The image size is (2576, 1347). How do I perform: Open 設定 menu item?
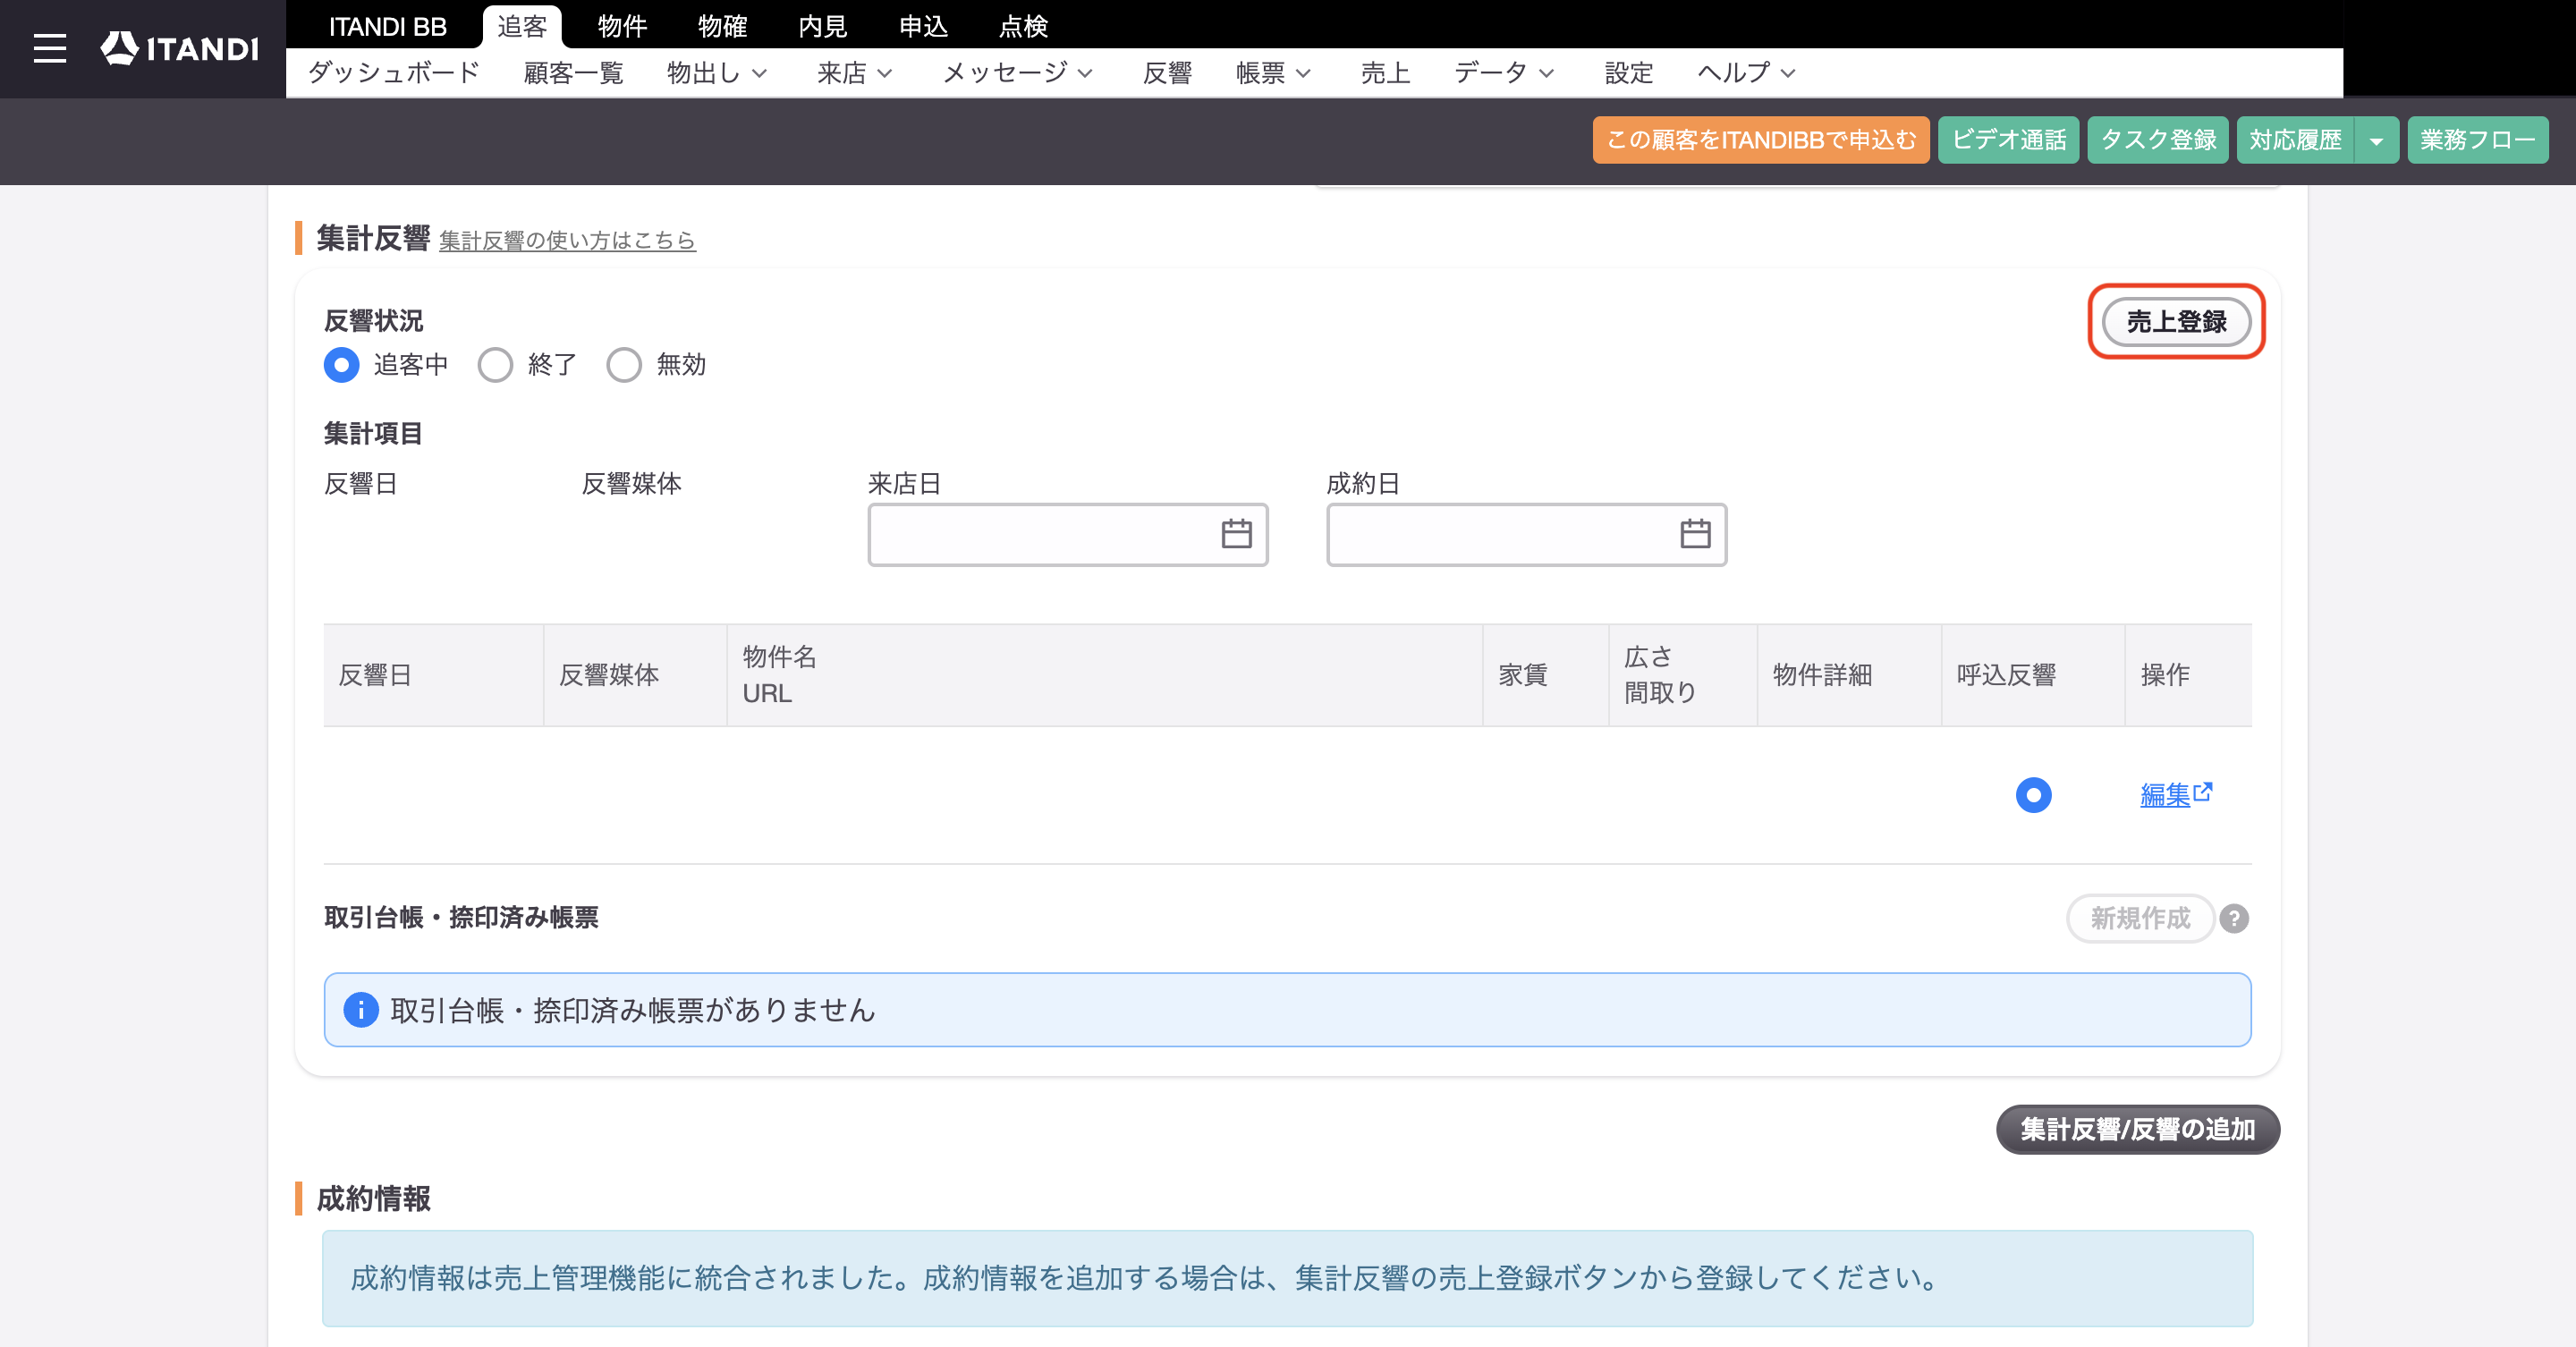click(1628, 73)
